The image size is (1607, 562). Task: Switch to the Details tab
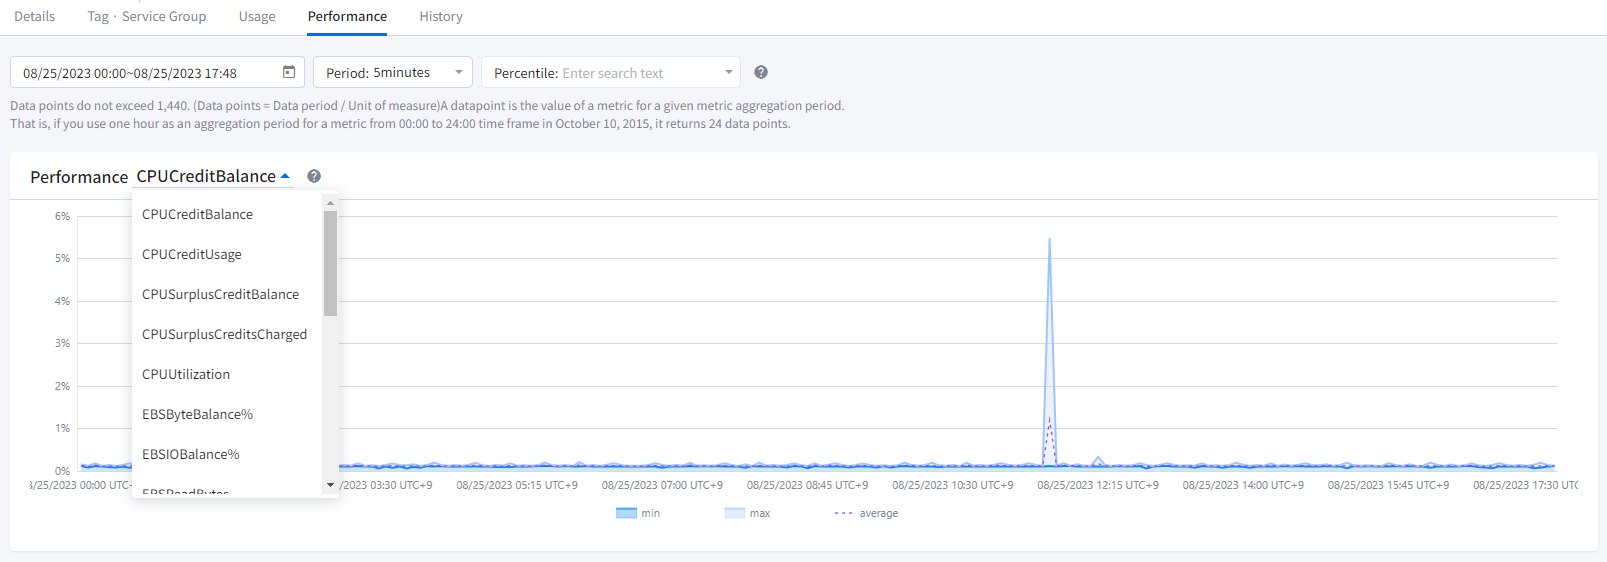35,17
